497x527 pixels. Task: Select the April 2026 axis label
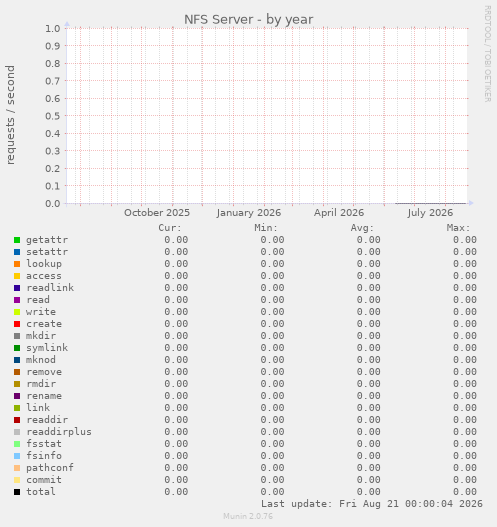(x=339, y=213)
